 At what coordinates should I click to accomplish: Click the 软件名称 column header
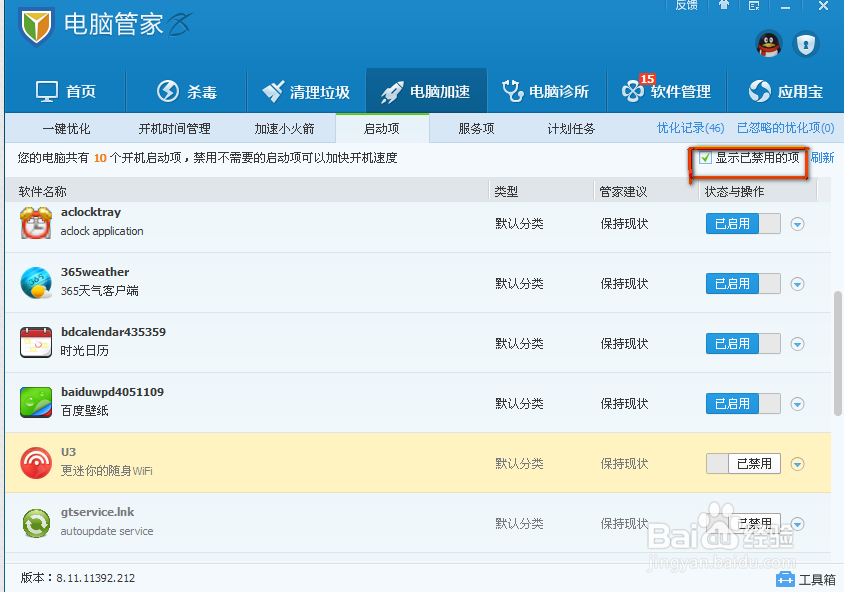click(x=42, y=192)
